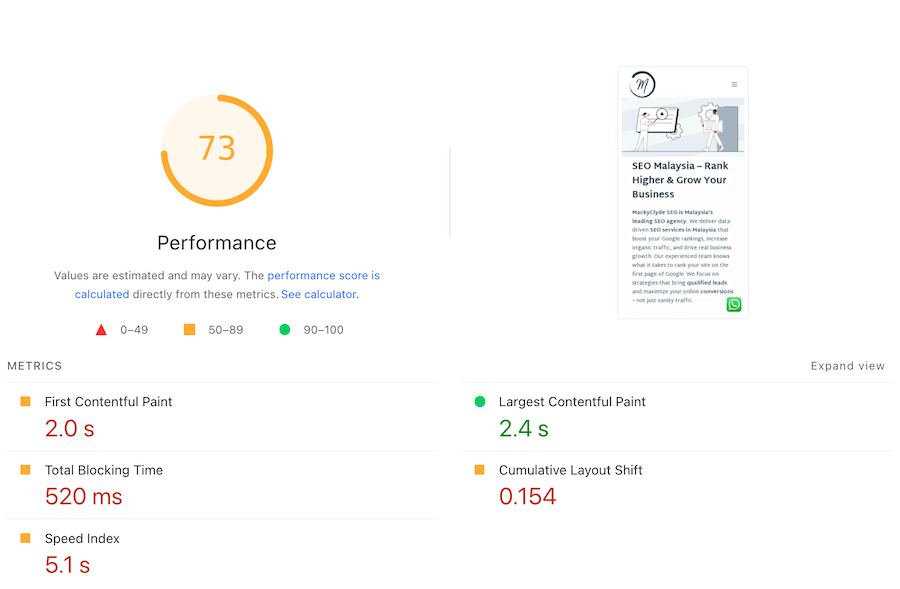Toggle the Expand view option

pos(847,366)
